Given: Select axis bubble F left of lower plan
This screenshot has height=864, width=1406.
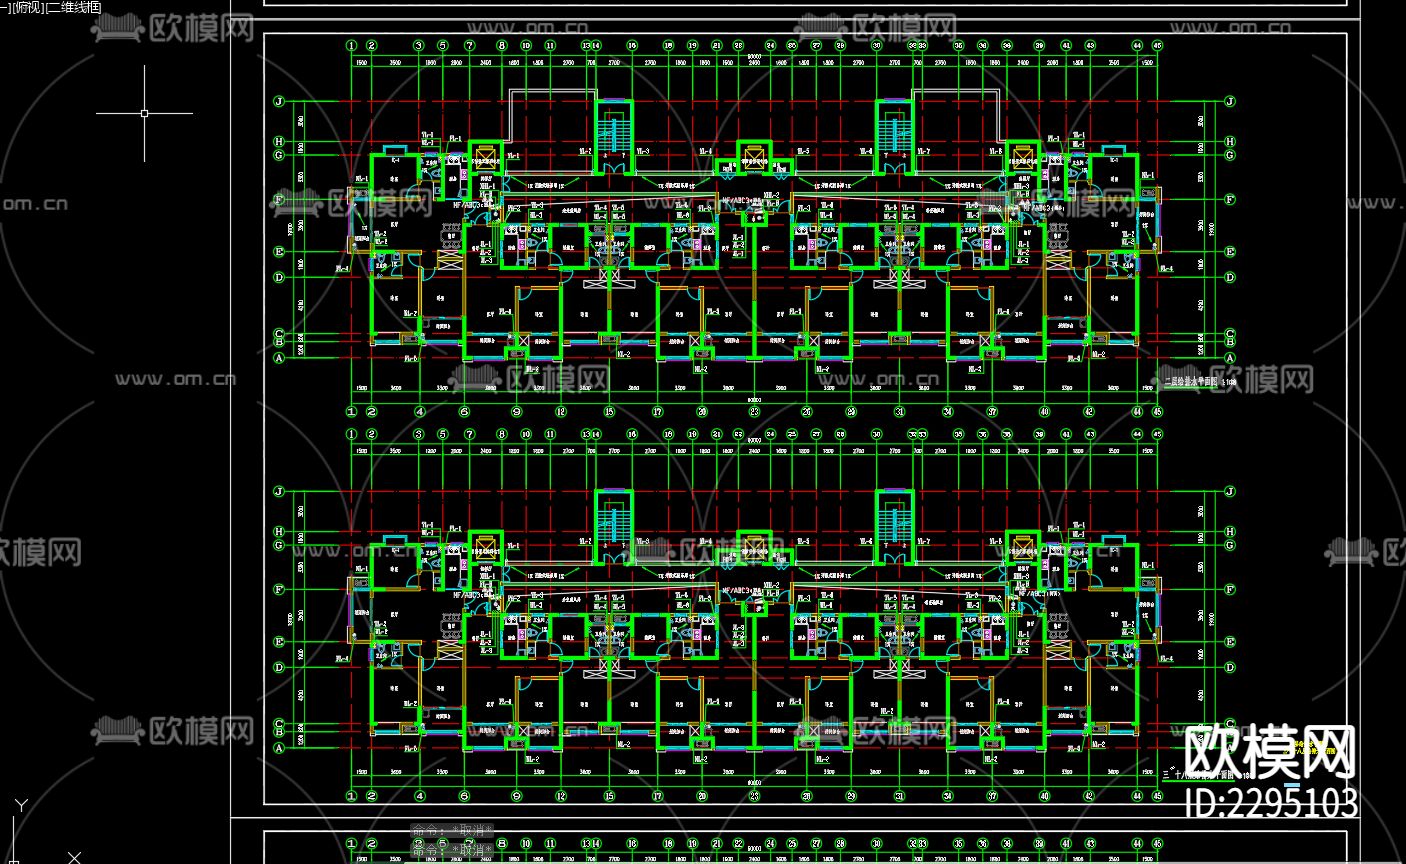Looking at the screenshot, I should coord(280,591).
